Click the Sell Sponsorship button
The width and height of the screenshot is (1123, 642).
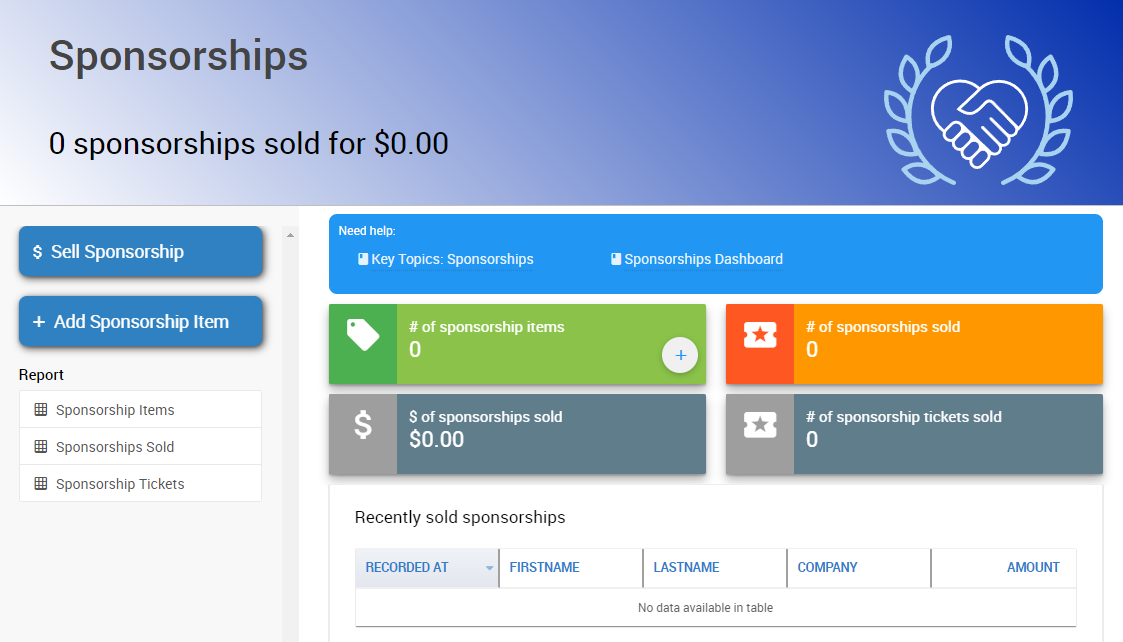click(140, 252)
